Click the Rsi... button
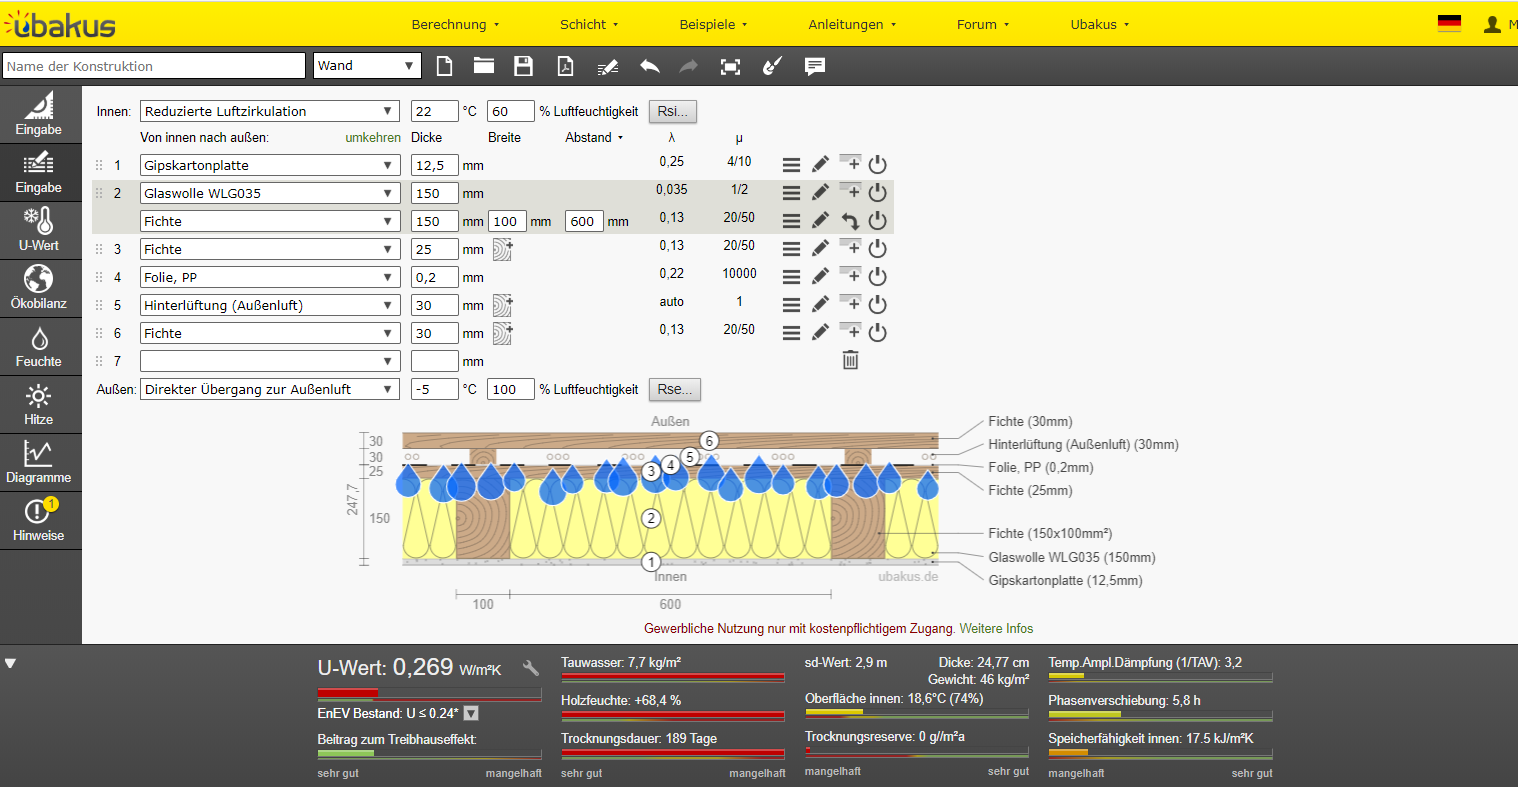Screen dimensions: 1518x787 click(x=672, y=111)
